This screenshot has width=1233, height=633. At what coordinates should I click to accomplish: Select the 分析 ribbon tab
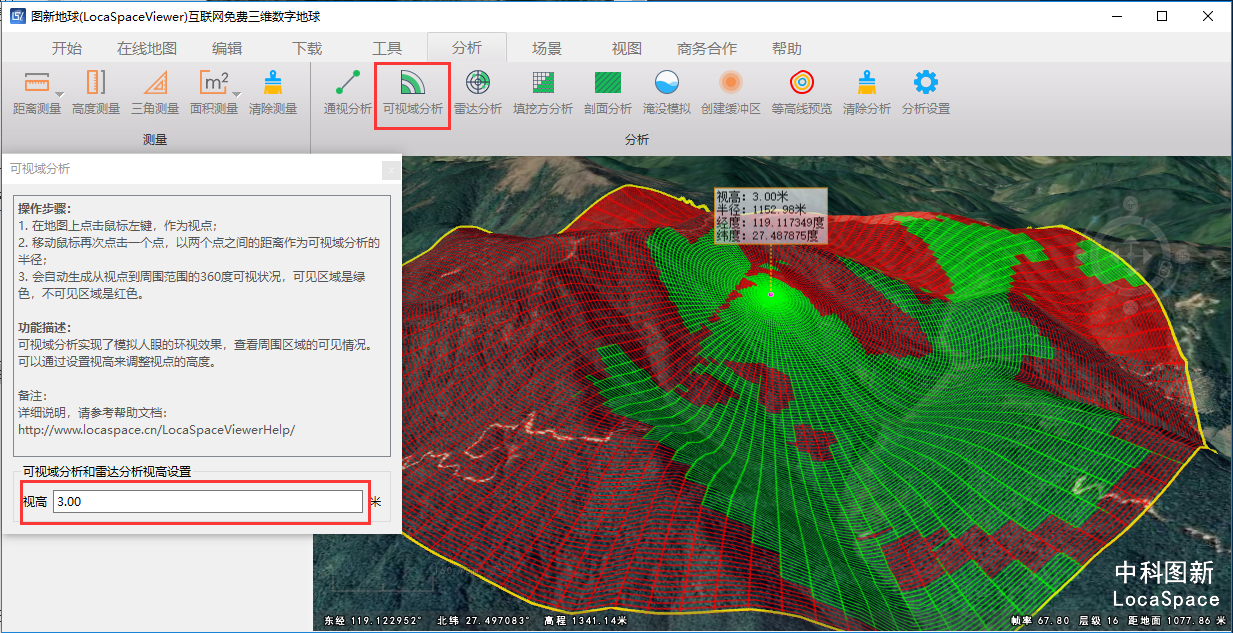(x=467, y=48)
